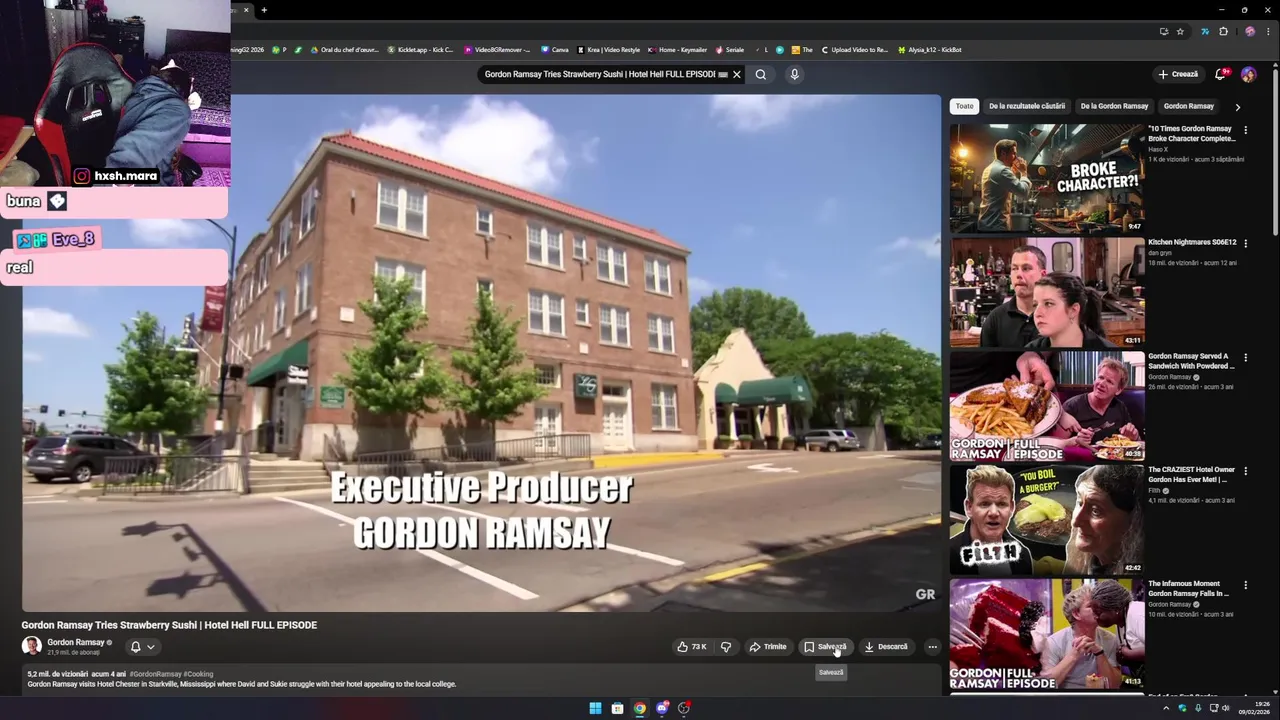Open the red cake "Infamous Moment" thumbnail
The height and width of the screenshot is (720, 1280).
(x=1047, y=633)
